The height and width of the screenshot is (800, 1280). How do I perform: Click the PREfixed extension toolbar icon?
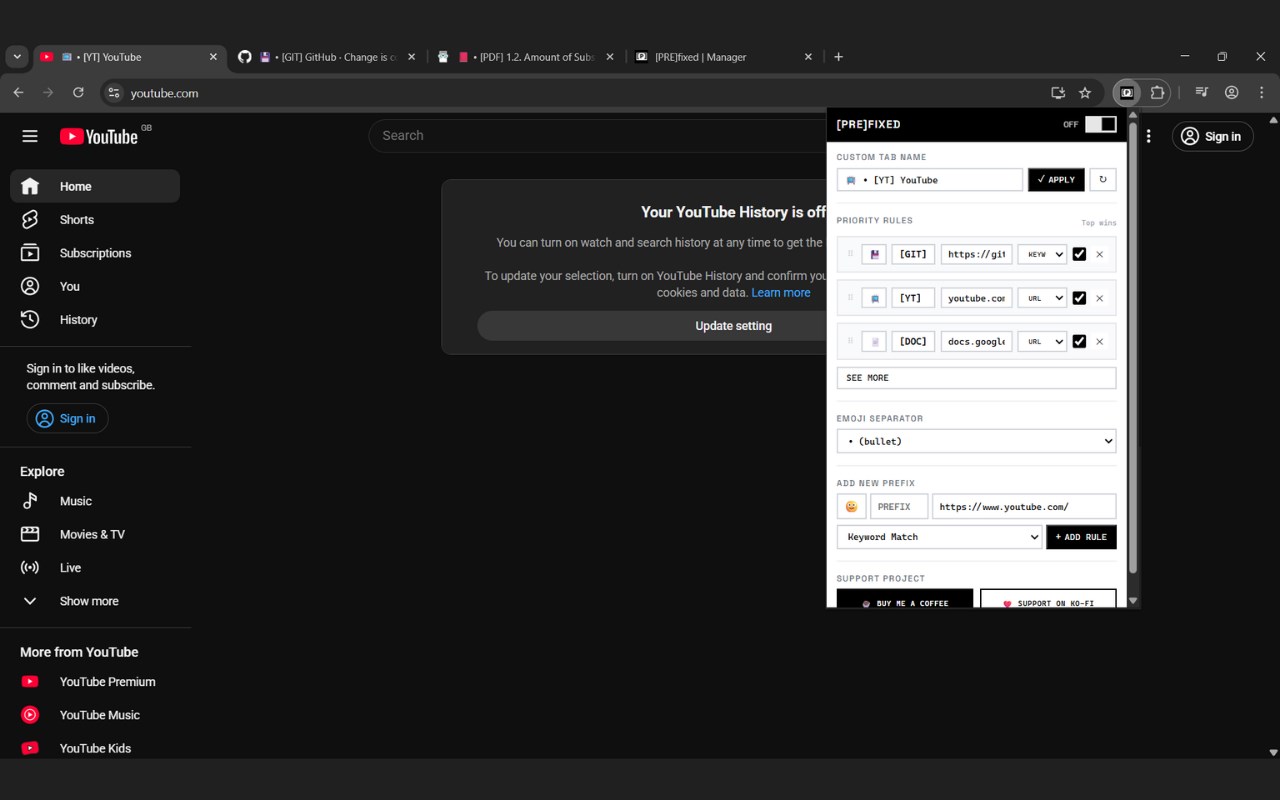pyautogui.click(x=1127, y=93)
